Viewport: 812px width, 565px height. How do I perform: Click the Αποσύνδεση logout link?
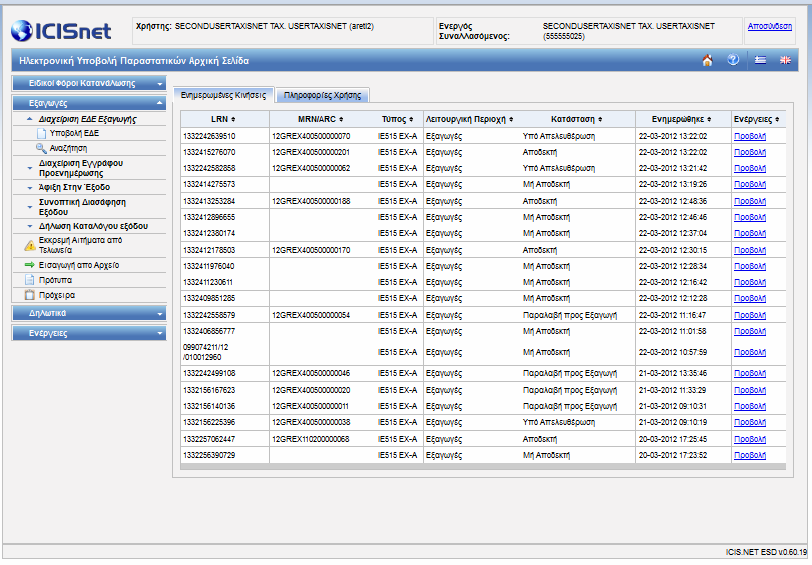pos(770,26)
